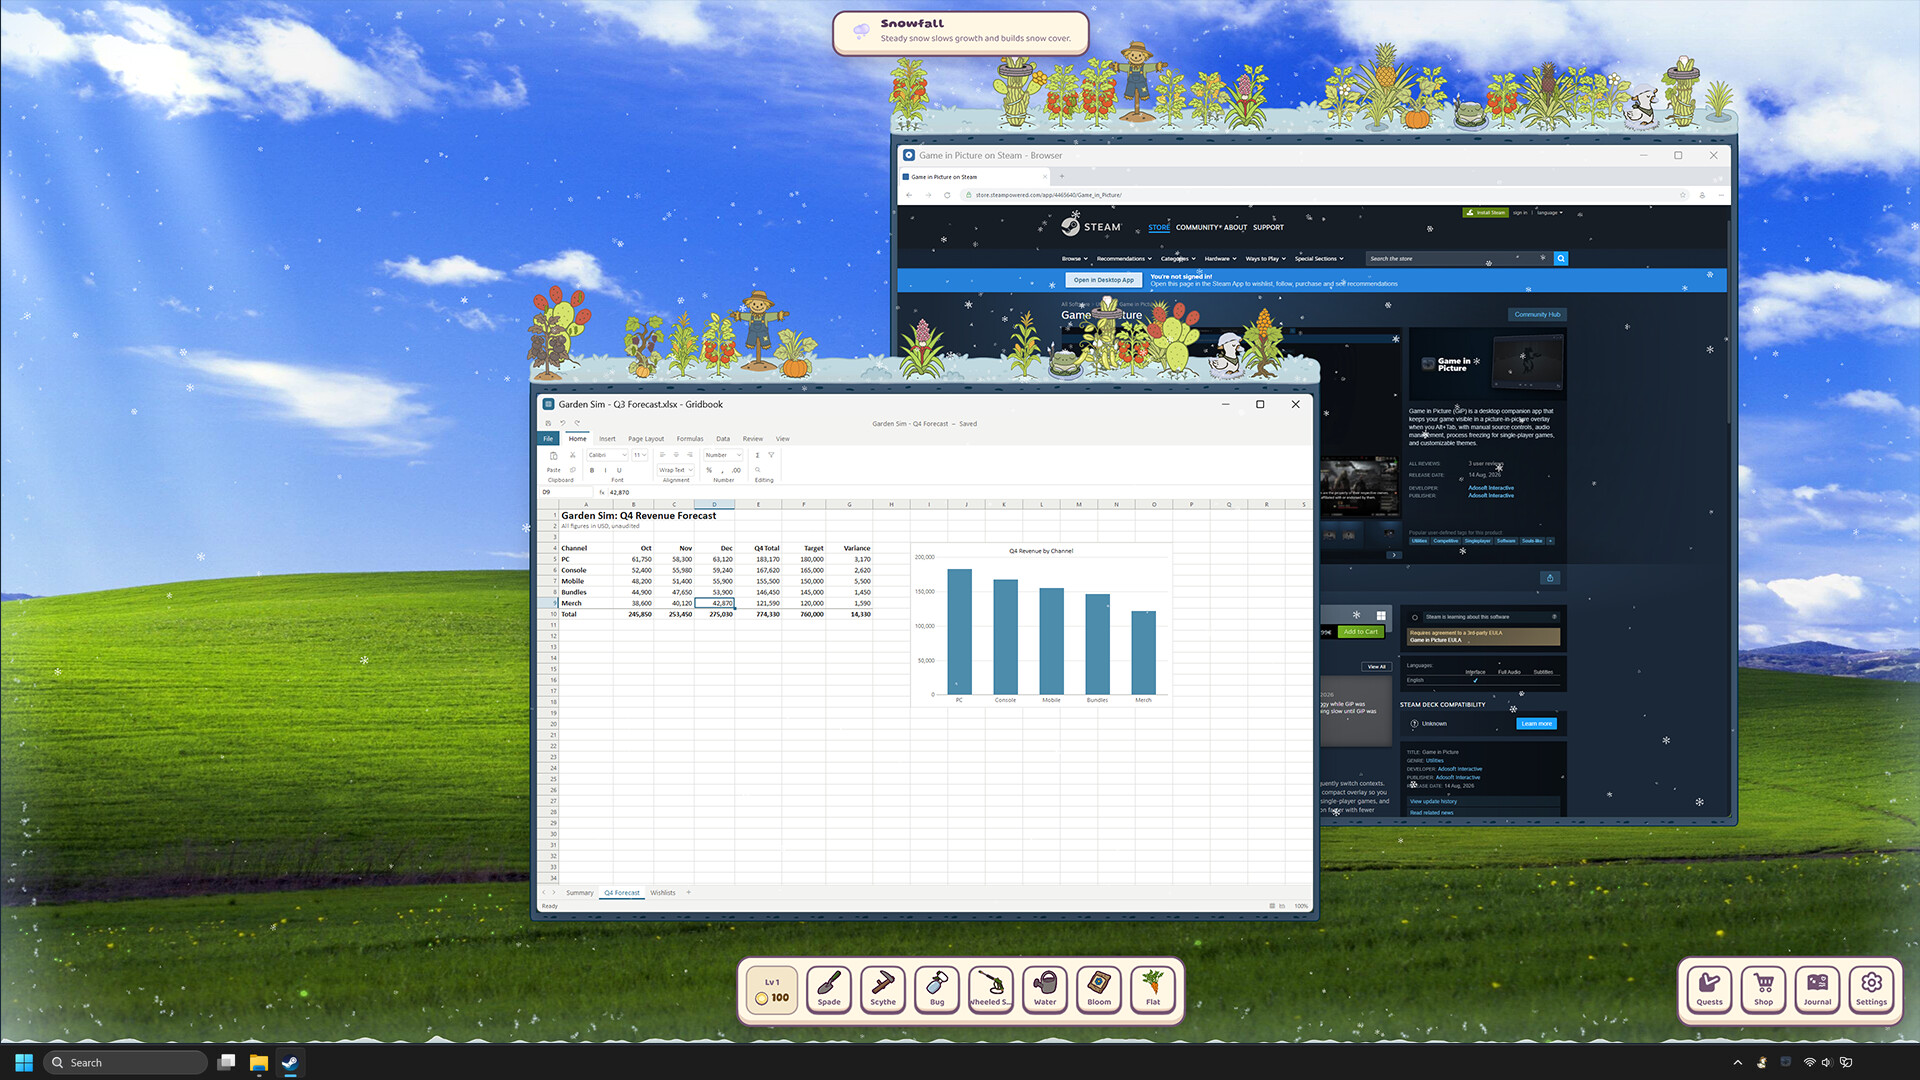Select the Scythe tool
The width and height of the screenshot is (1920, 1080).
coord(883,989)
